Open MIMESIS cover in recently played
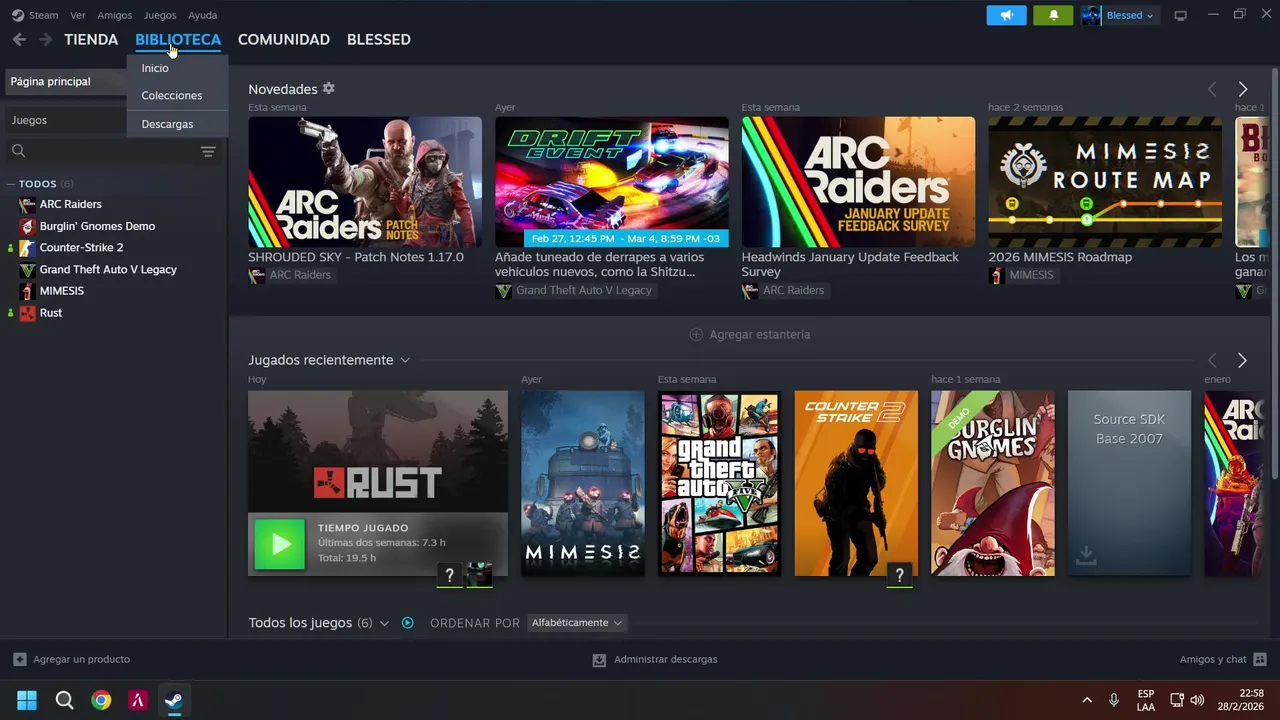 (583, 483)
